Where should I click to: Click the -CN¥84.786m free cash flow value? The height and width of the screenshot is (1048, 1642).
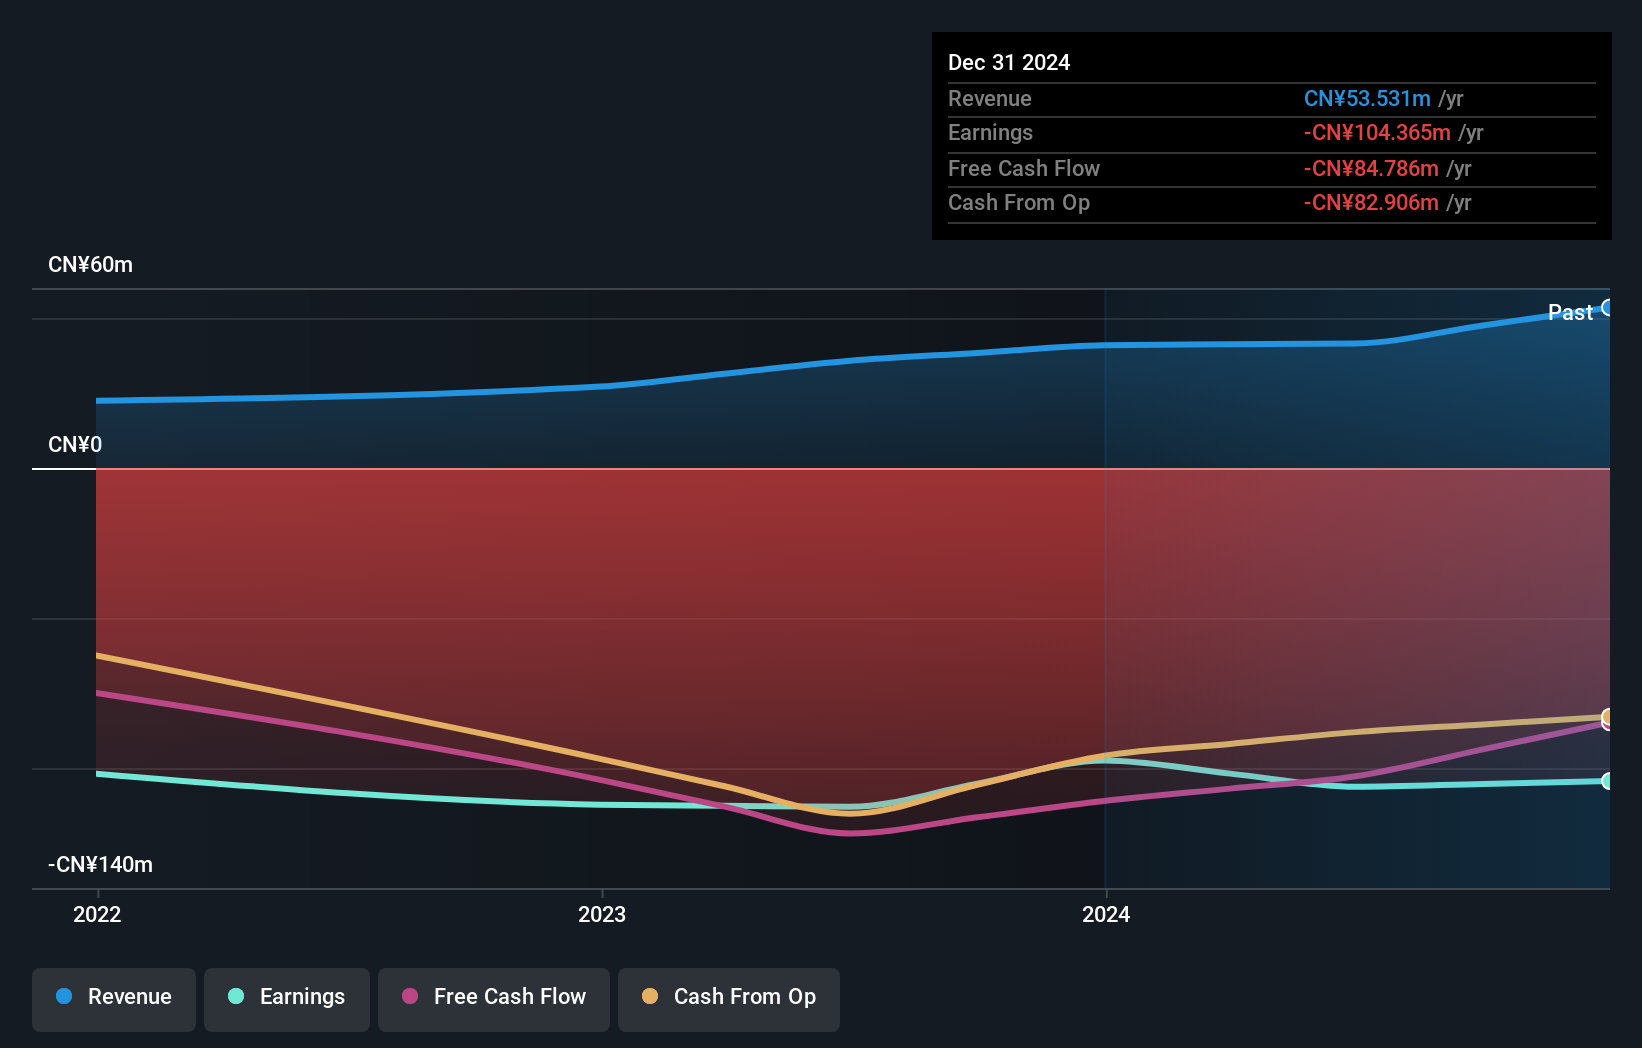pyautogui.click(x=1371, y=169)
